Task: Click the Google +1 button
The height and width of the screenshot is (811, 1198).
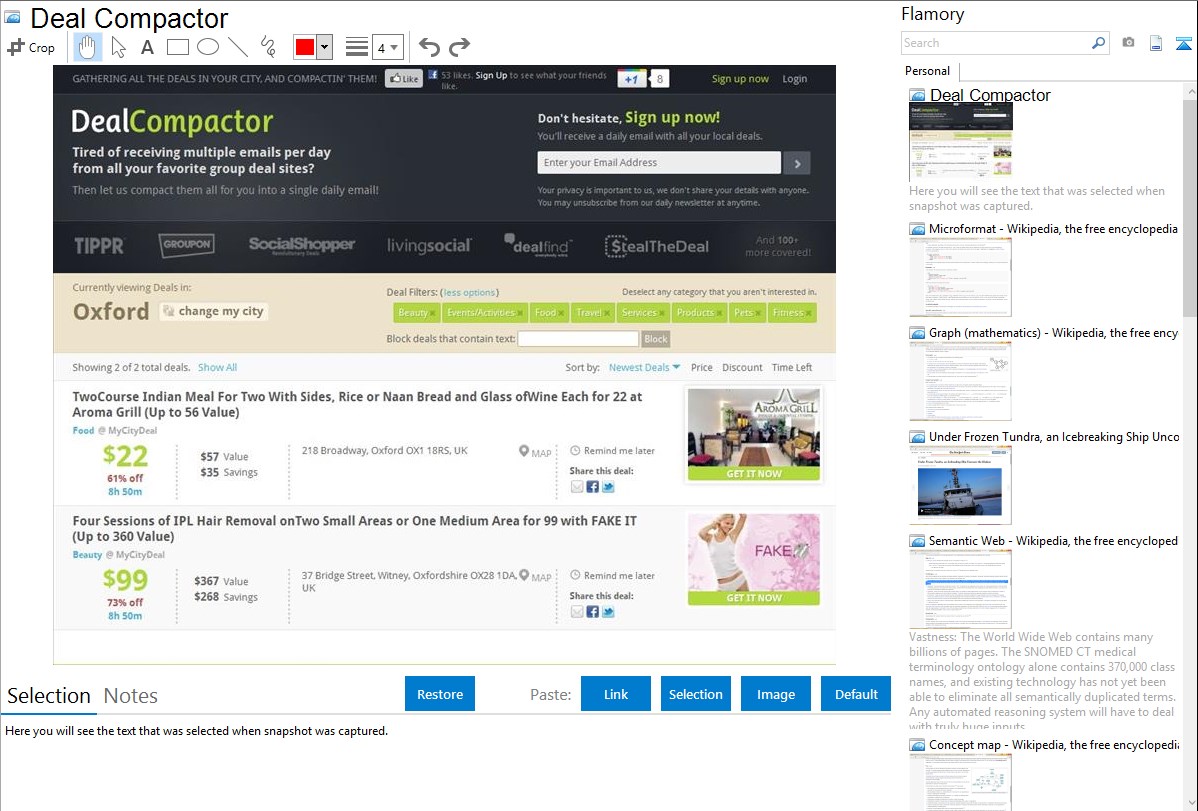Action: coord(632,79)
